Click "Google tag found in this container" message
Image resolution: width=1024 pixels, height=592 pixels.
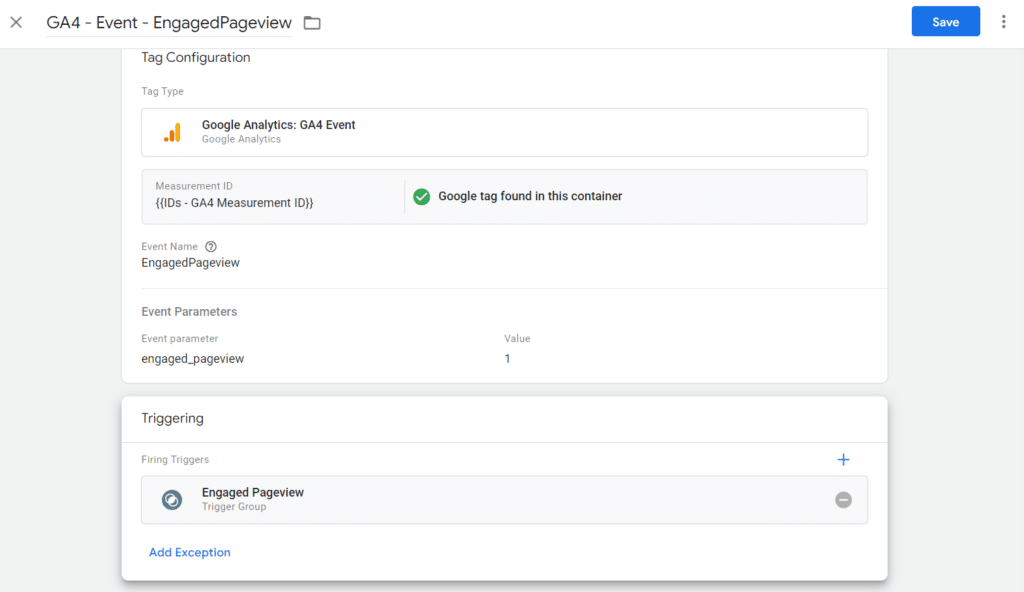(530, 197)
